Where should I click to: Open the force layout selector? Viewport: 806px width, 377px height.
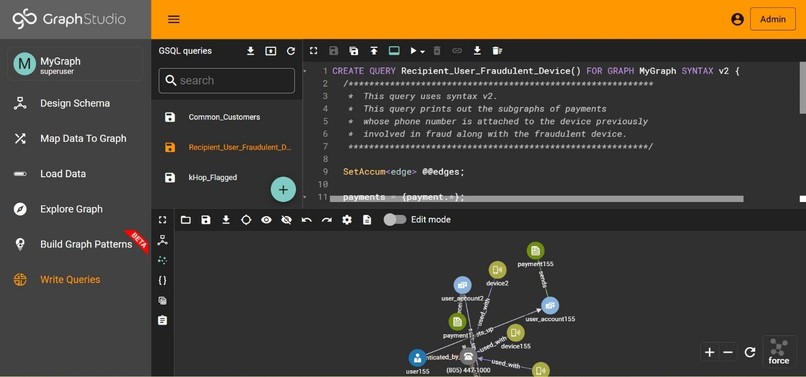(x=779, y=351)
